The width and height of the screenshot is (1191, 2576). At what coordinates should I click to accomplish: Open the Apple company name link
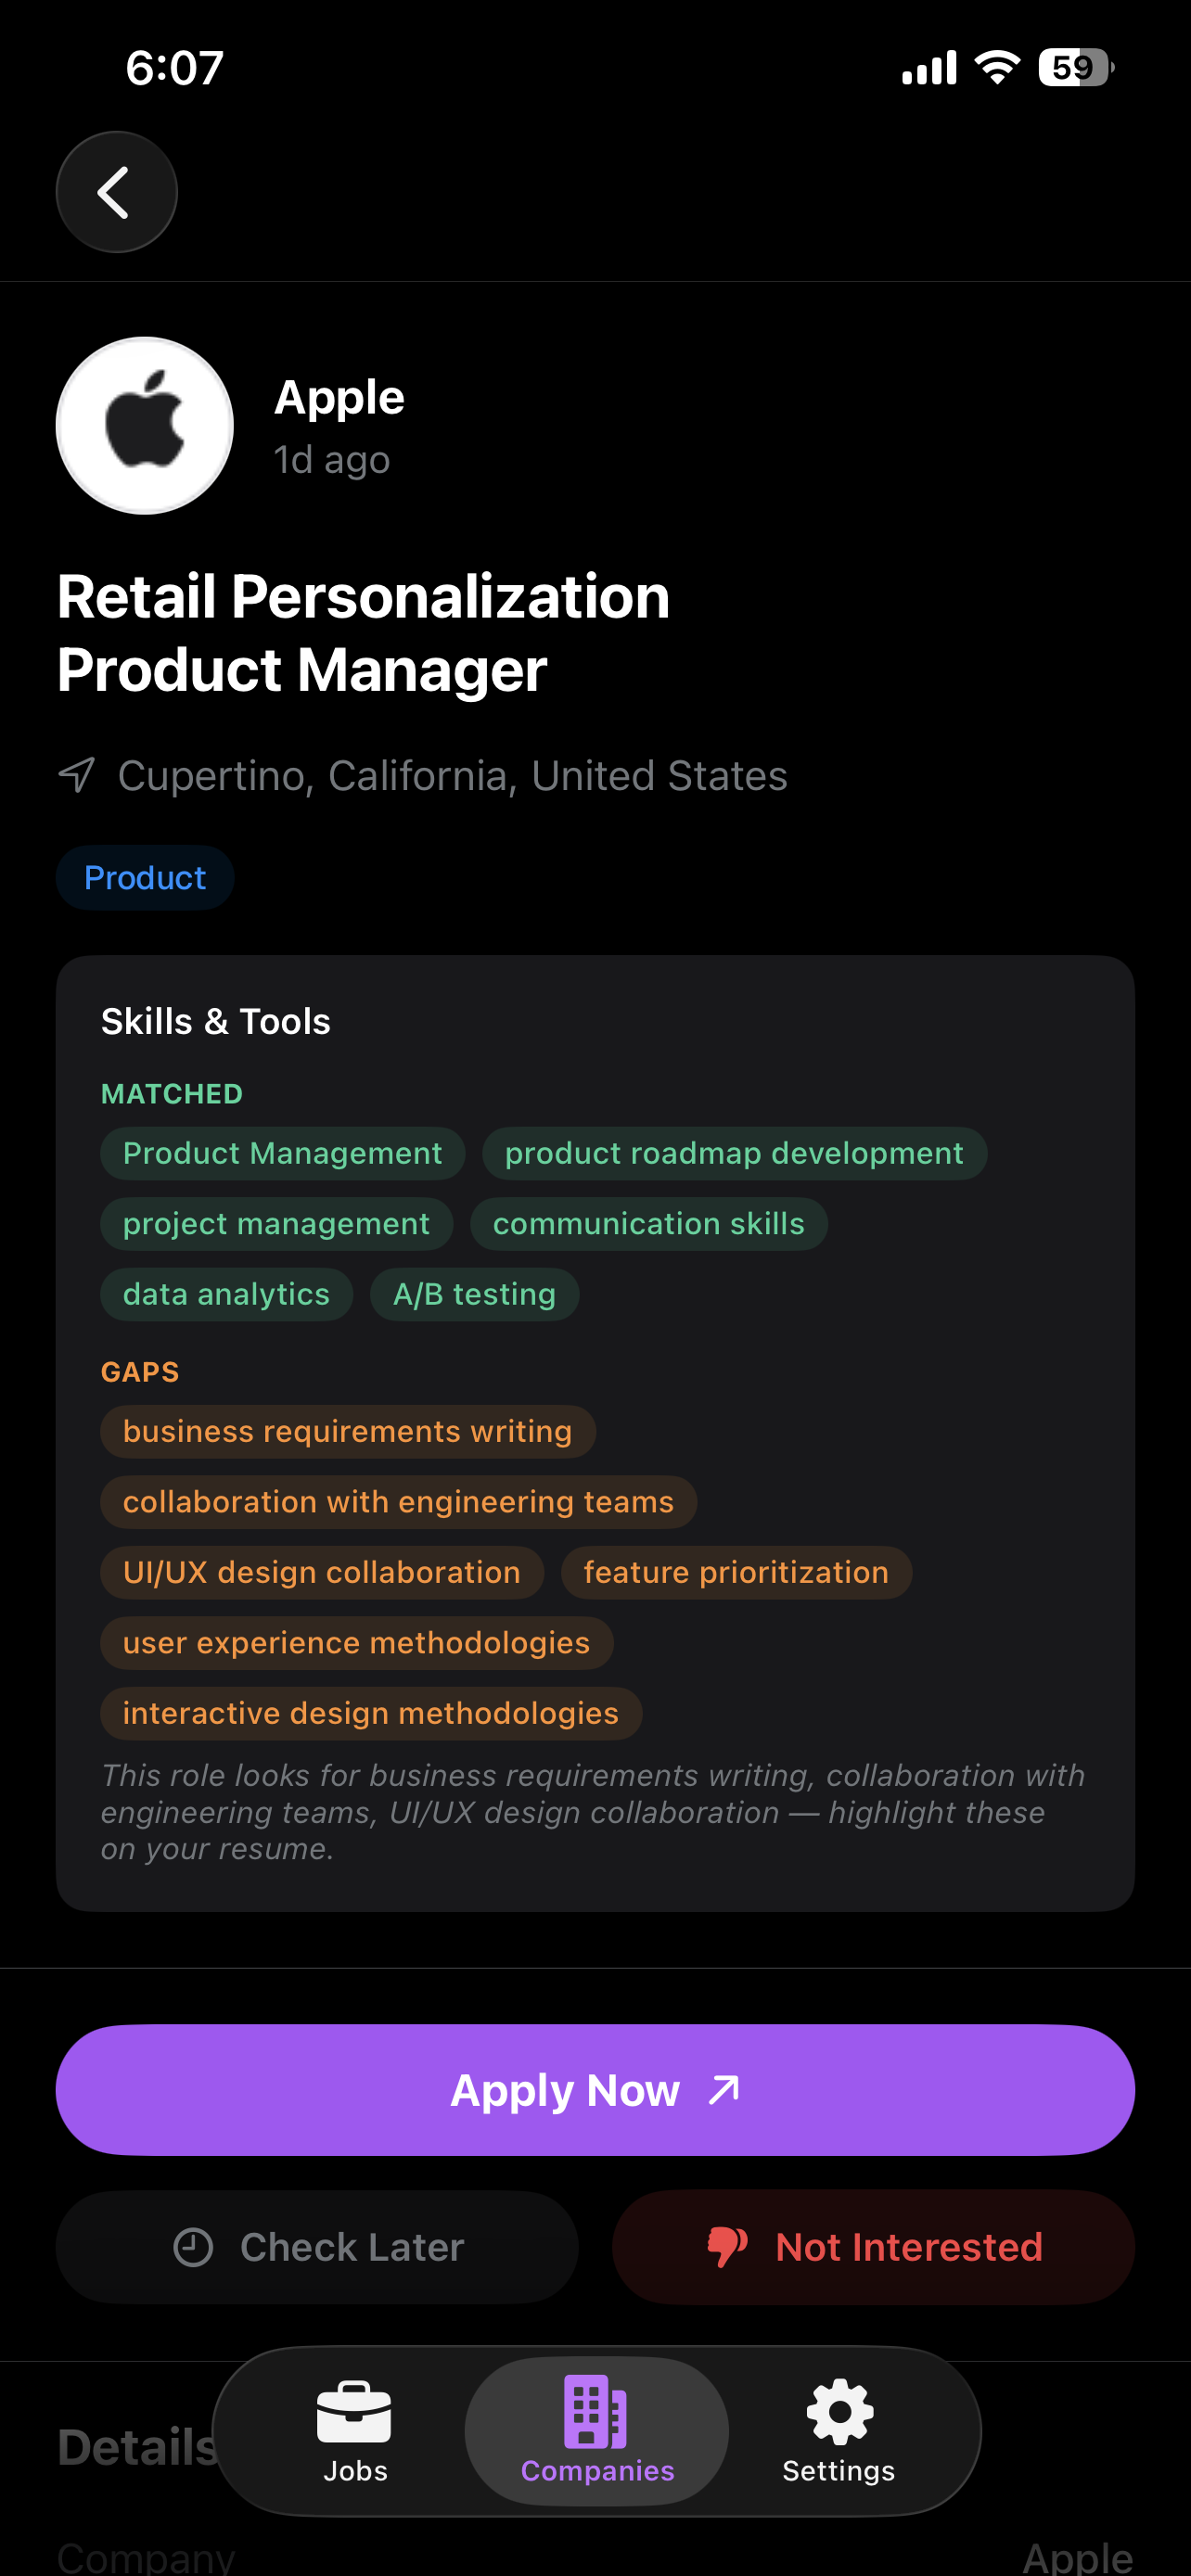(339, 398)
